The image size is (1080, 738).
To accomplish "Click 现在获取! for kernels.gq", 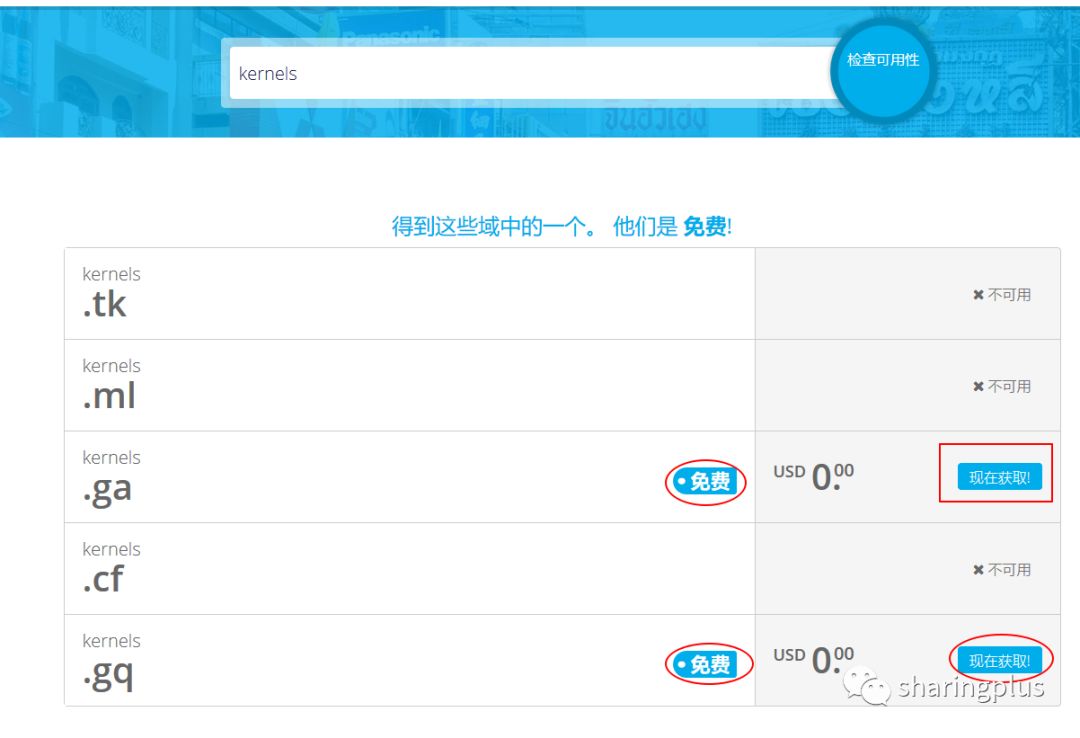I will [999, 661].
